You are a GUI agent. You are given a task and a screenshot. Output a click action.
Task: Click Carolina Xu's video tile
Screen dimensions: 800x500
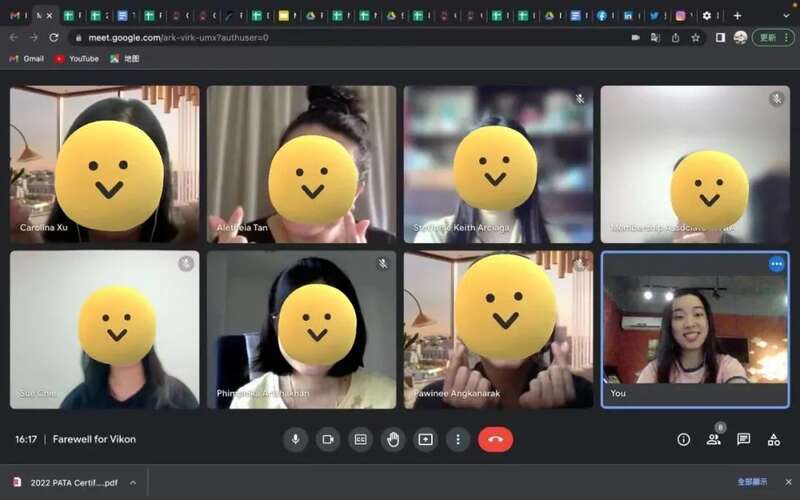point(105,164)
